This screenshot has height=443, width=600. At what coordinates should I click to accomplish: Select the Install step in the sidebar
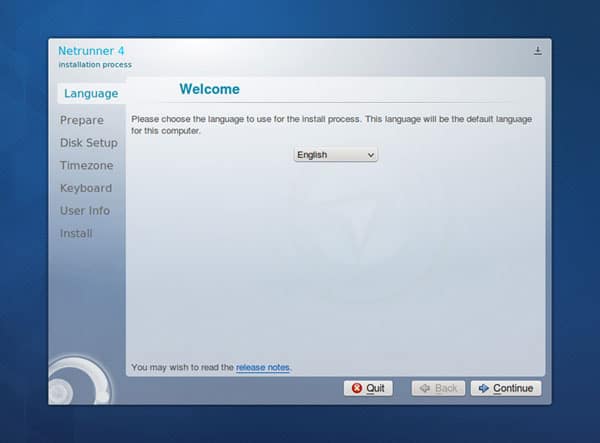pyautogui.click(x=76, y=234)
